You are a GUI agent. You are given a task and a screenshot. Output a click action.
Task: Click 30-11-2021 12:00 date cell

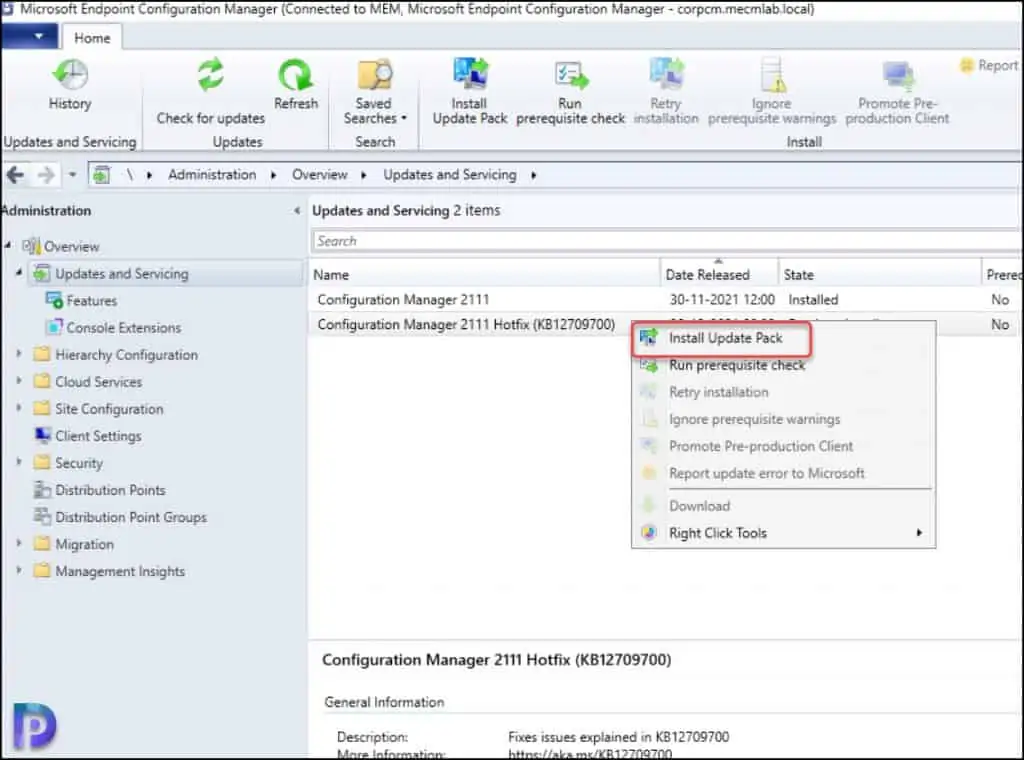[x=722, y=300]
